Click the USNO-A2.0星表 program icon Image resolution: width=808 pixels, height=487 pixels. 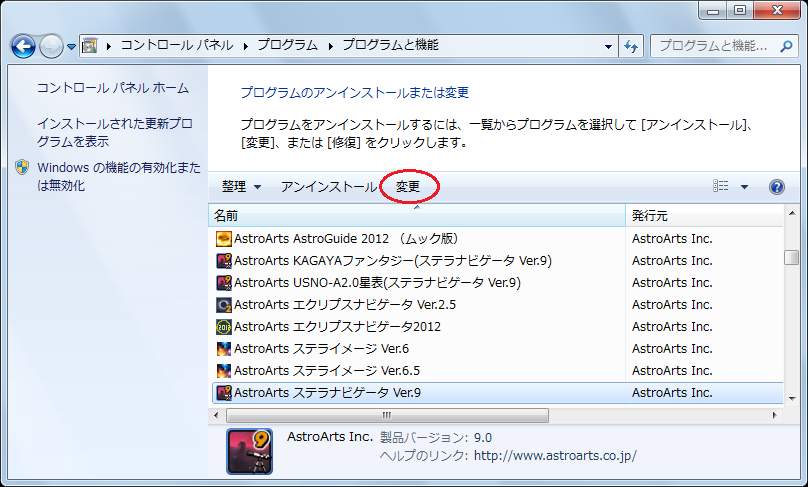pos(224,283)
